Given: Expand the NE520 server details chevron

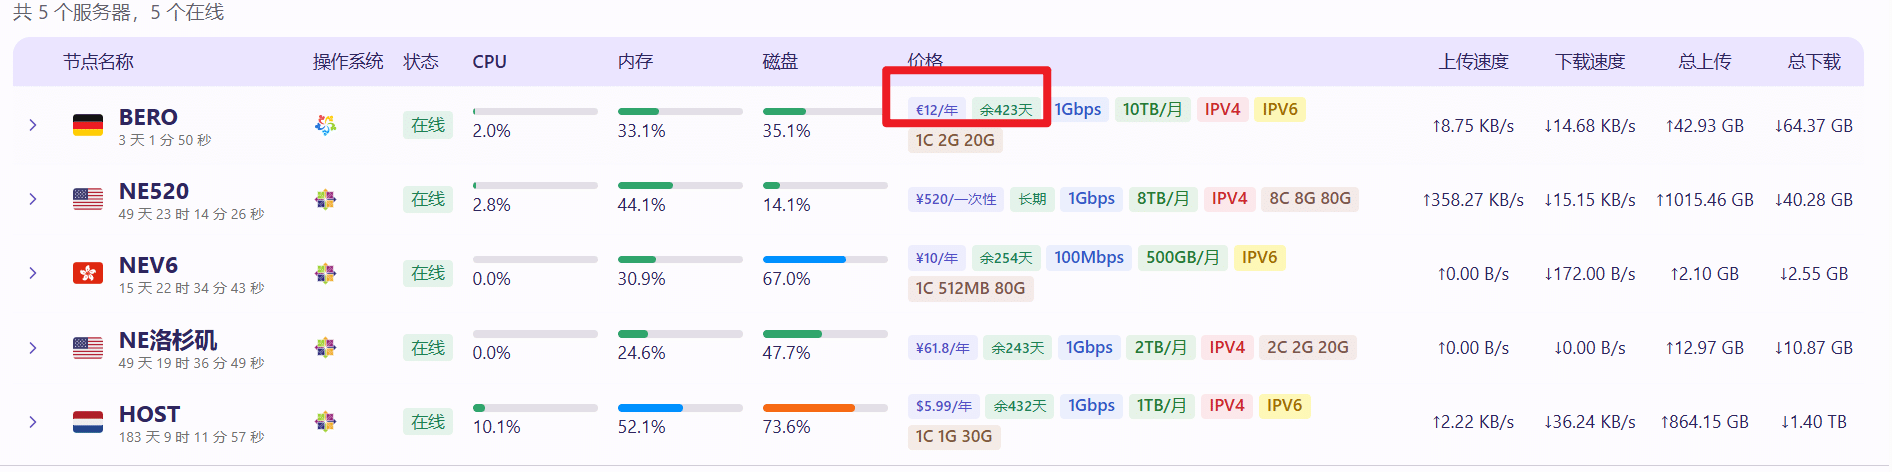Looking at the screenshot, I should pyautogui.click(x=33, y=199).
